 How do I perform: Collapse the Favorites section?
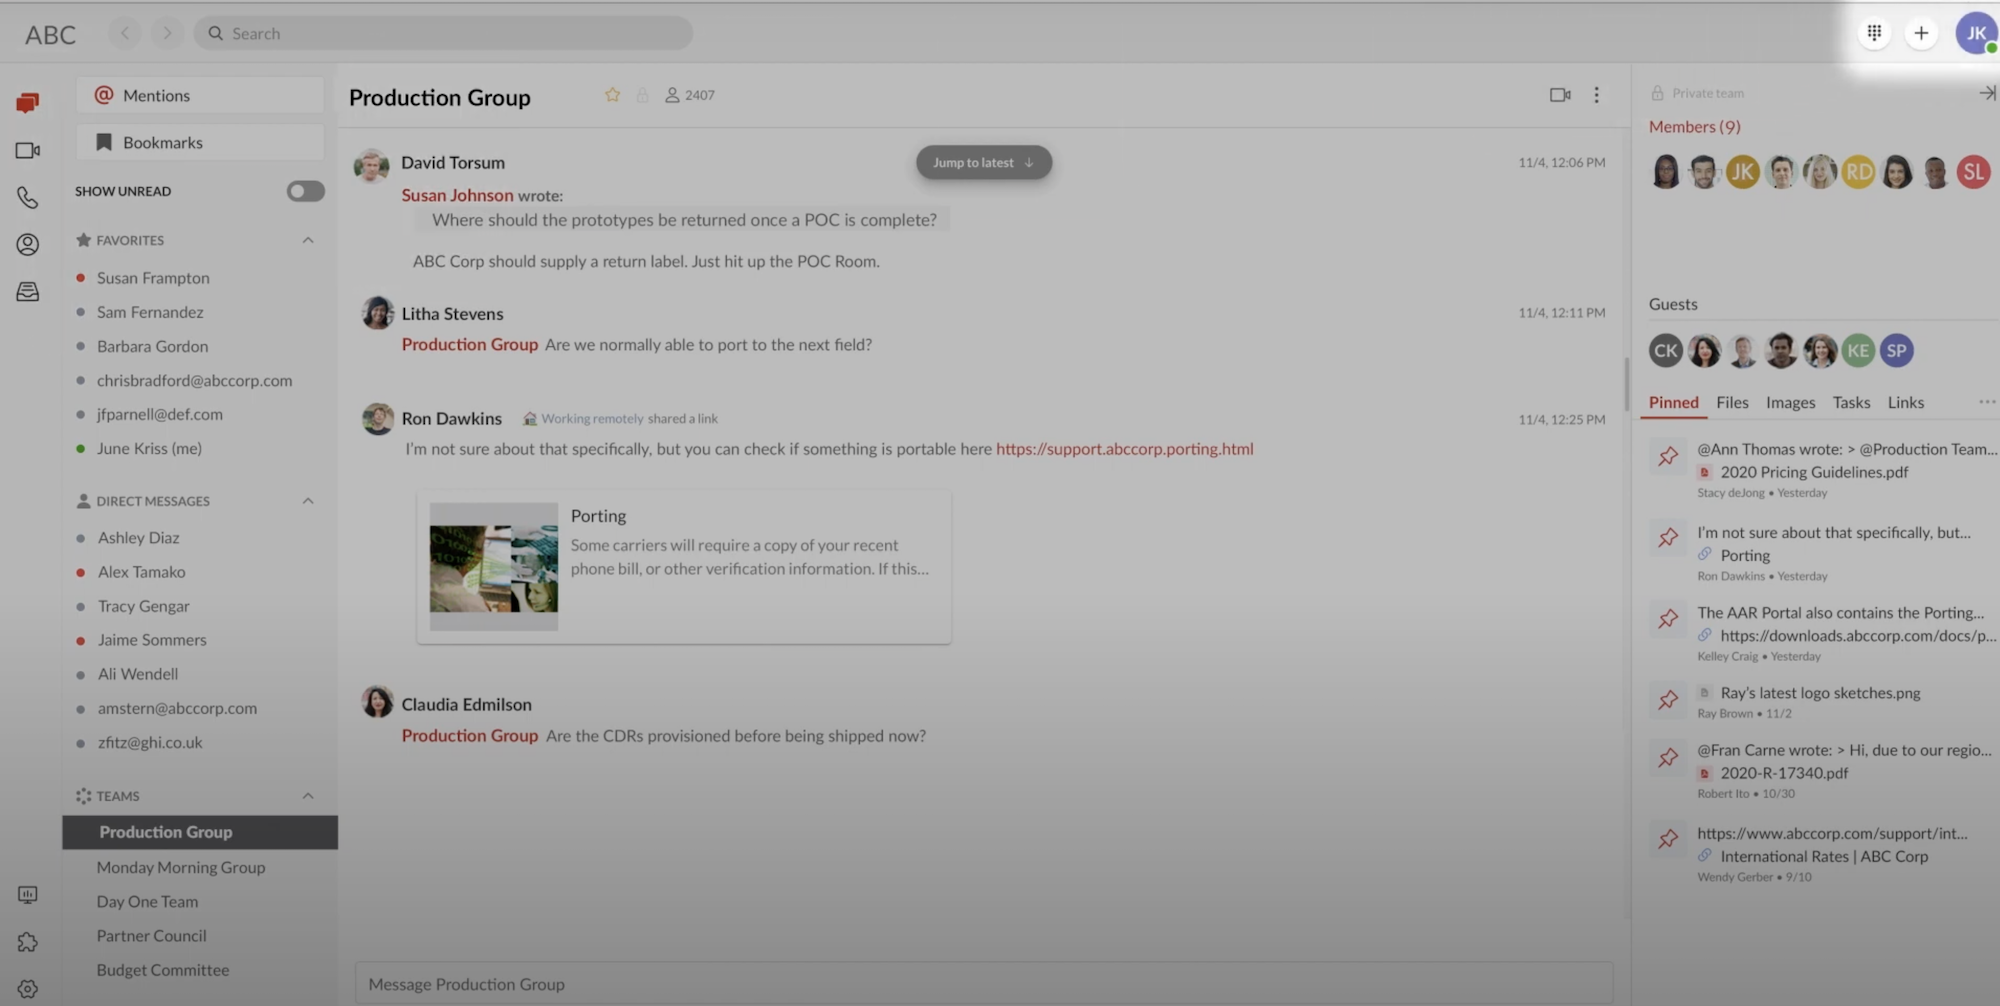(x=308, y=240)
